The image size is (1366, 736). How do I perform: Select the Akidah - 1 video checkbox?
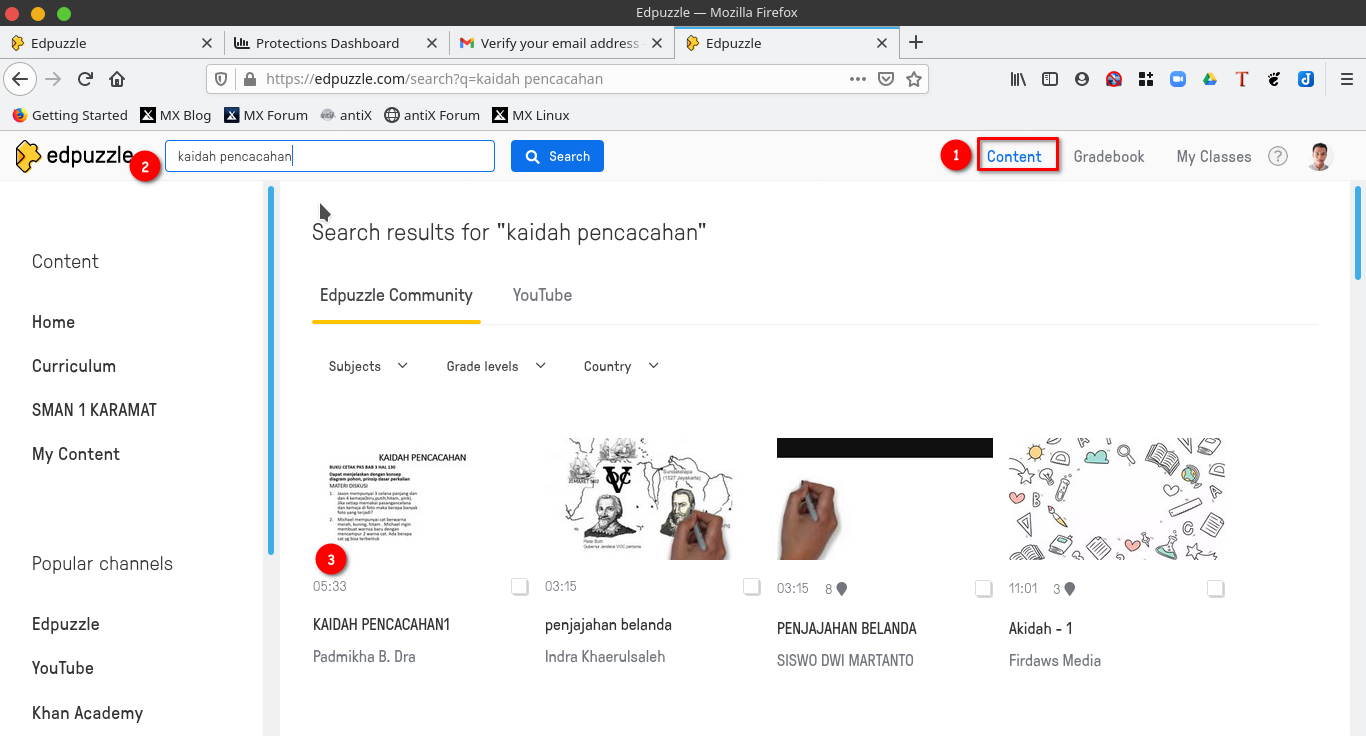pyautogui.click(x=1216, y=588)
